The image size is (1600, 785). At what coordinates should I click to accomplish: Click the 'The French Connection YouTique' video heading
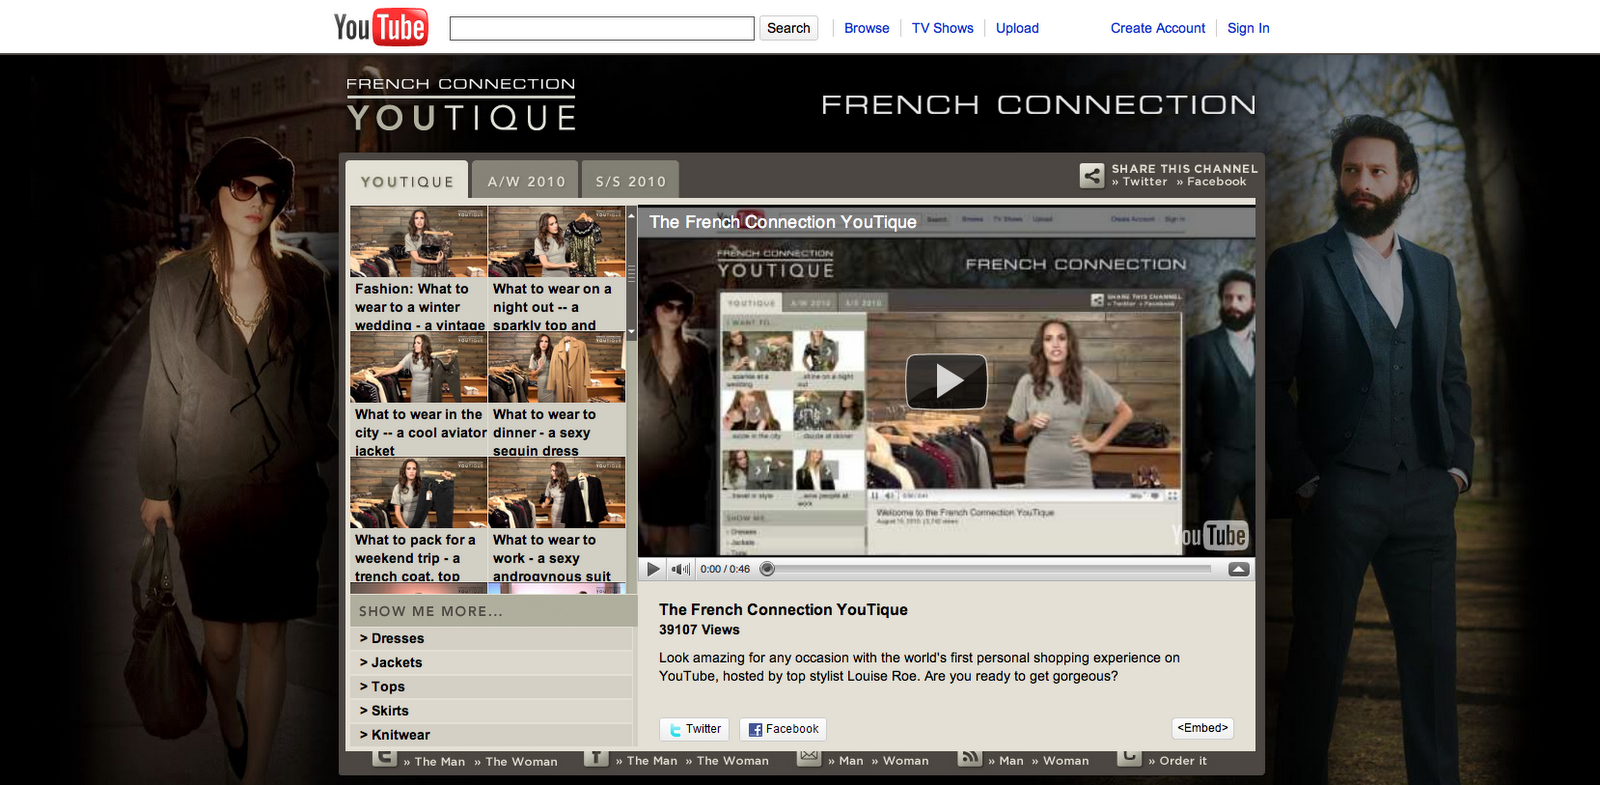pyautogui.click(x=783, y=609)
